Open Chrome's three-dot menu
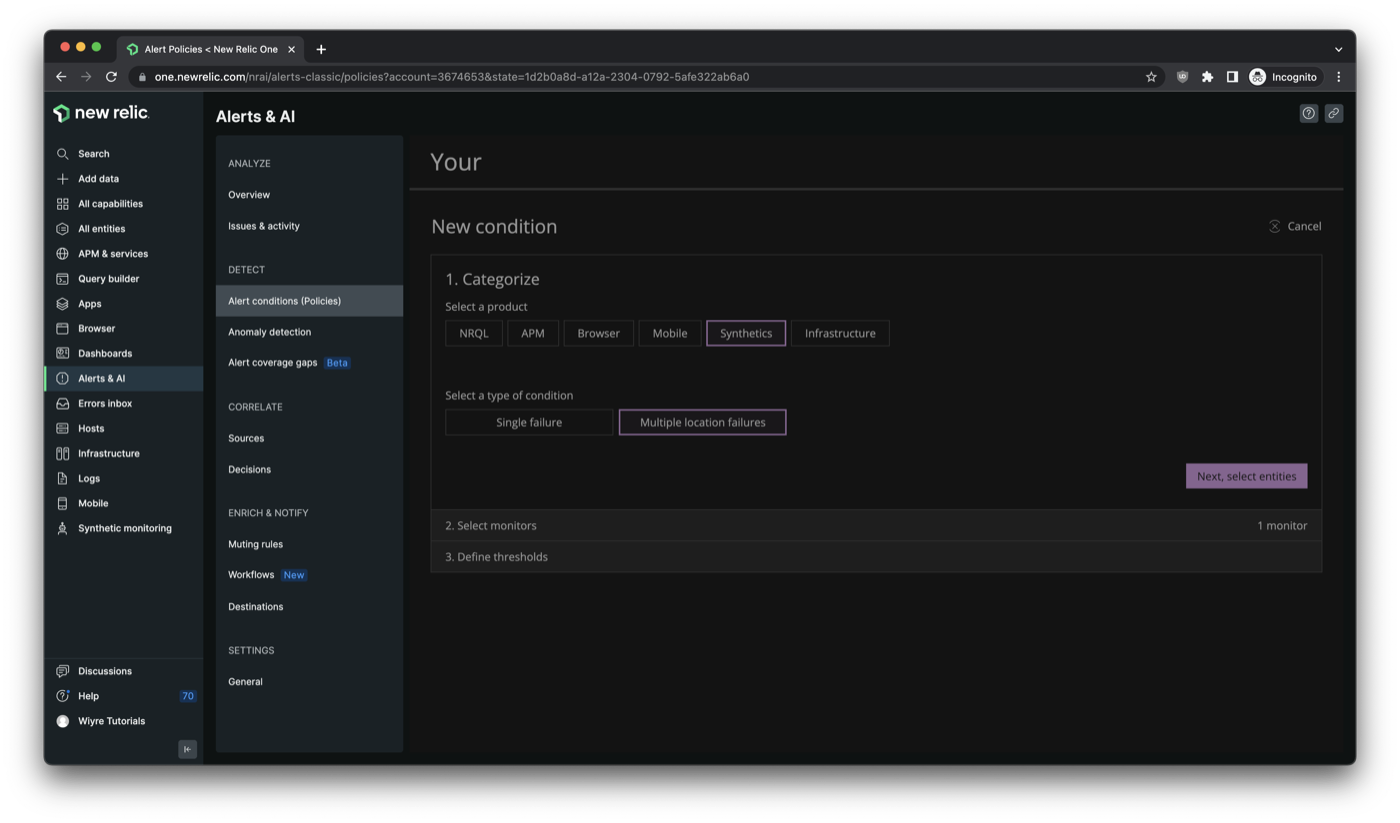 1338,77
